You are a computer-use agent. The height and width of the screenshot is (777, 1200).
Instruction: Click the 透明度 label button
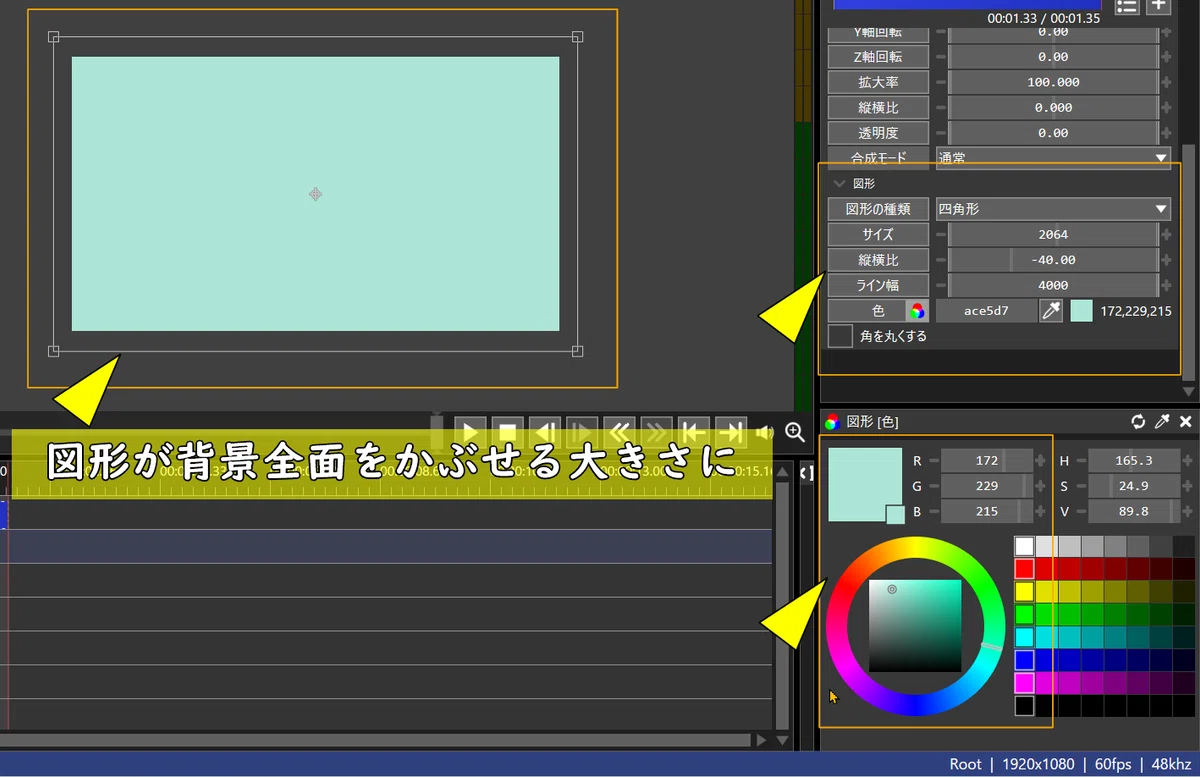click(878, 132)
